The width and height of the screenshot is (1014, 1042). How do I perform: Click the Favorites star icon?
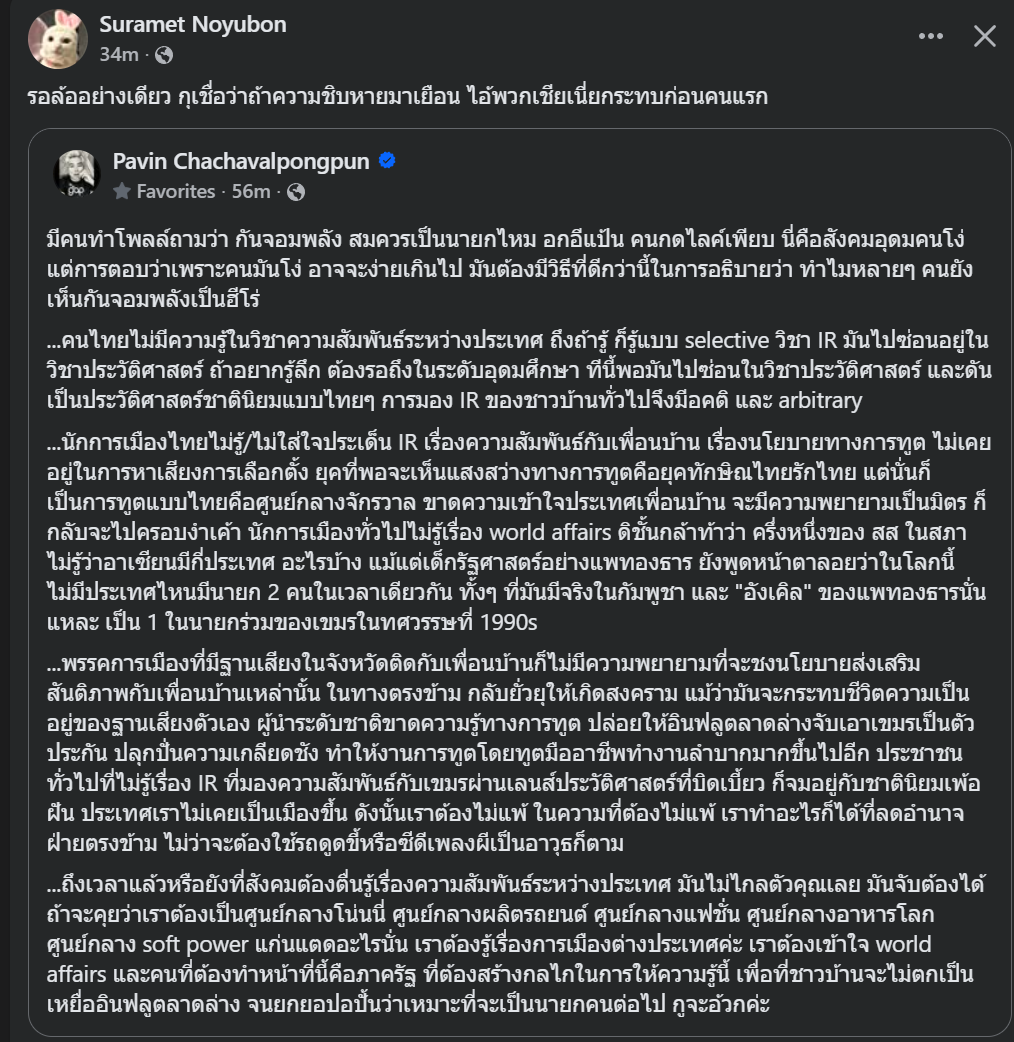tap(122, 191)
